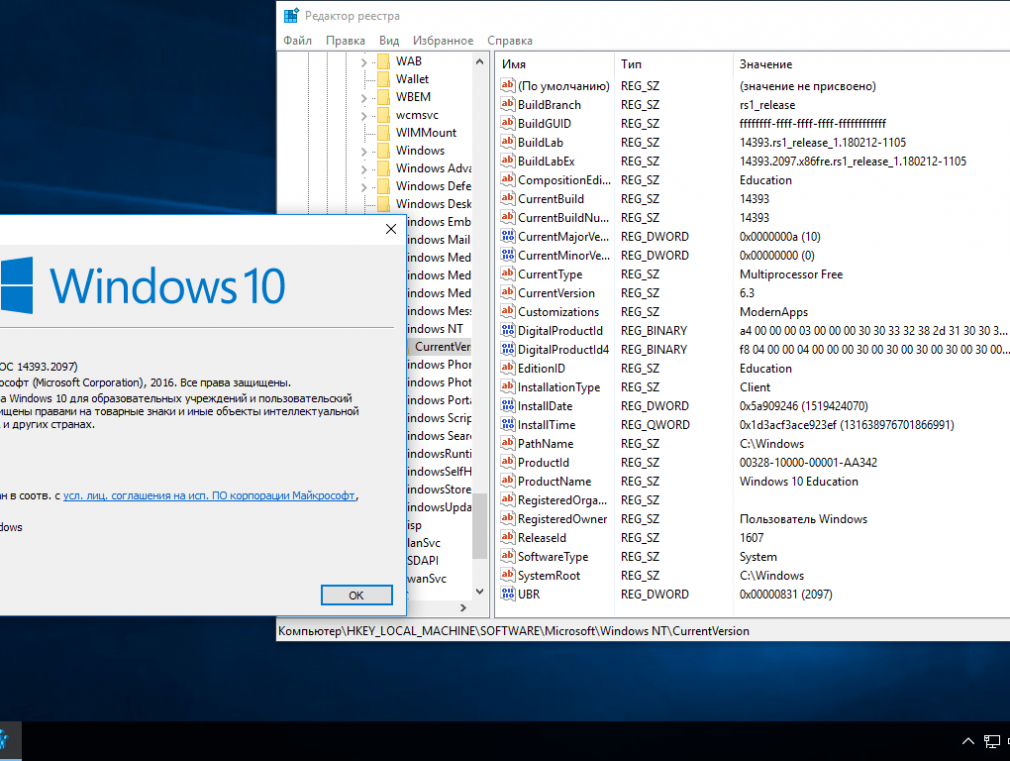The image size is (1010, 761).
Task: Expand the Windows Defe... tree node
Action: (364, 187)
